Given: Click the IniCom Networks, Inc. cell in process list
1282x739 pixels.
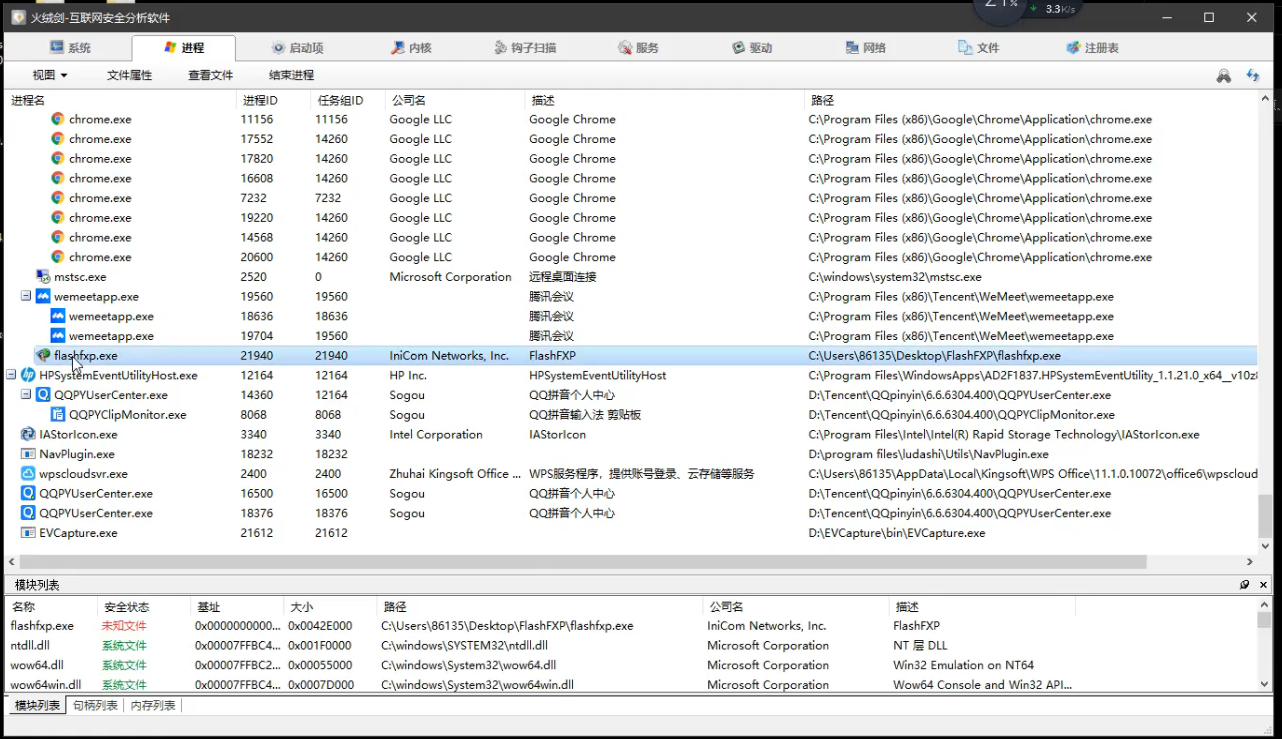Looking at the screenshot, I should [449, 355].
